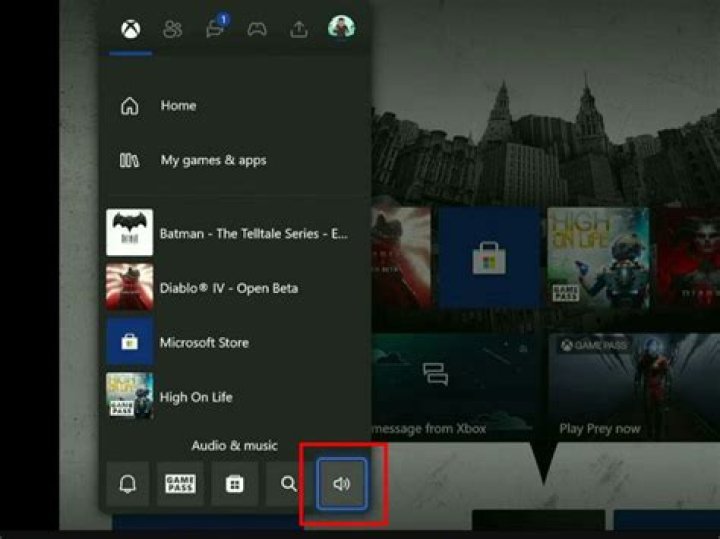This screenshot has width=720, height=539.
Task: Switch to the controller tab
Action: point(257,29)
